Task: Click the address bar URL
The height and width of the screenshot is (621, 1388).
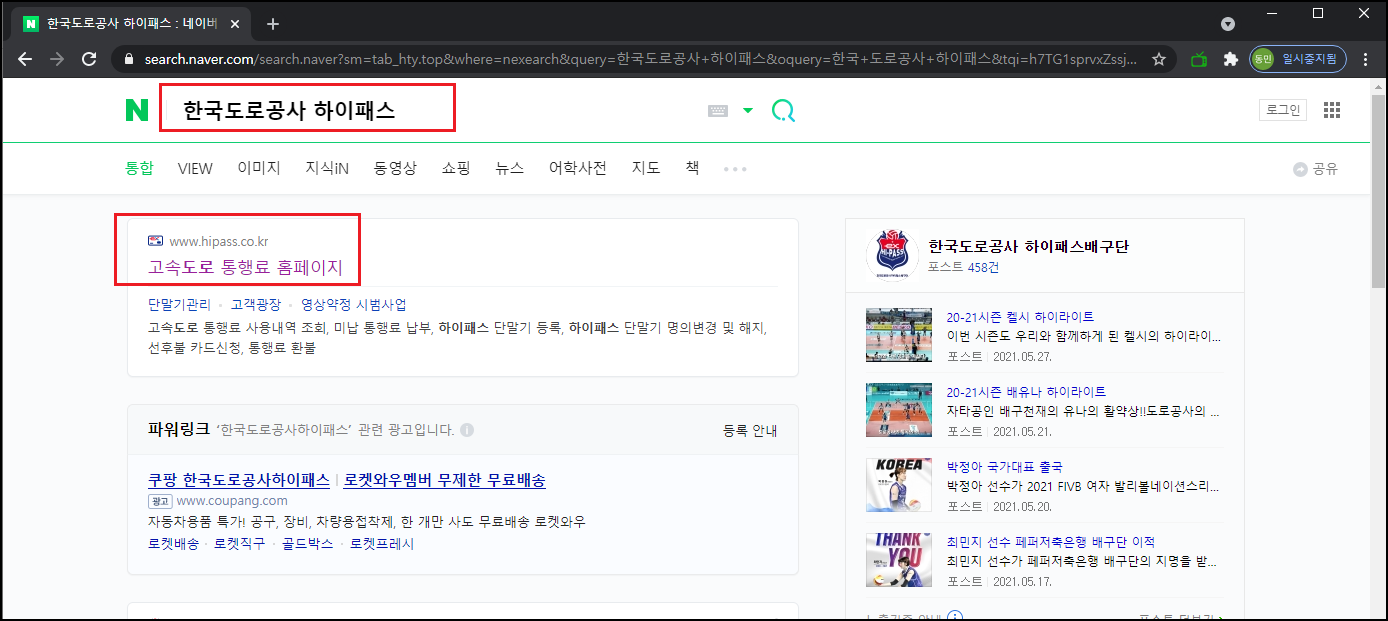Action: [640, 59]
